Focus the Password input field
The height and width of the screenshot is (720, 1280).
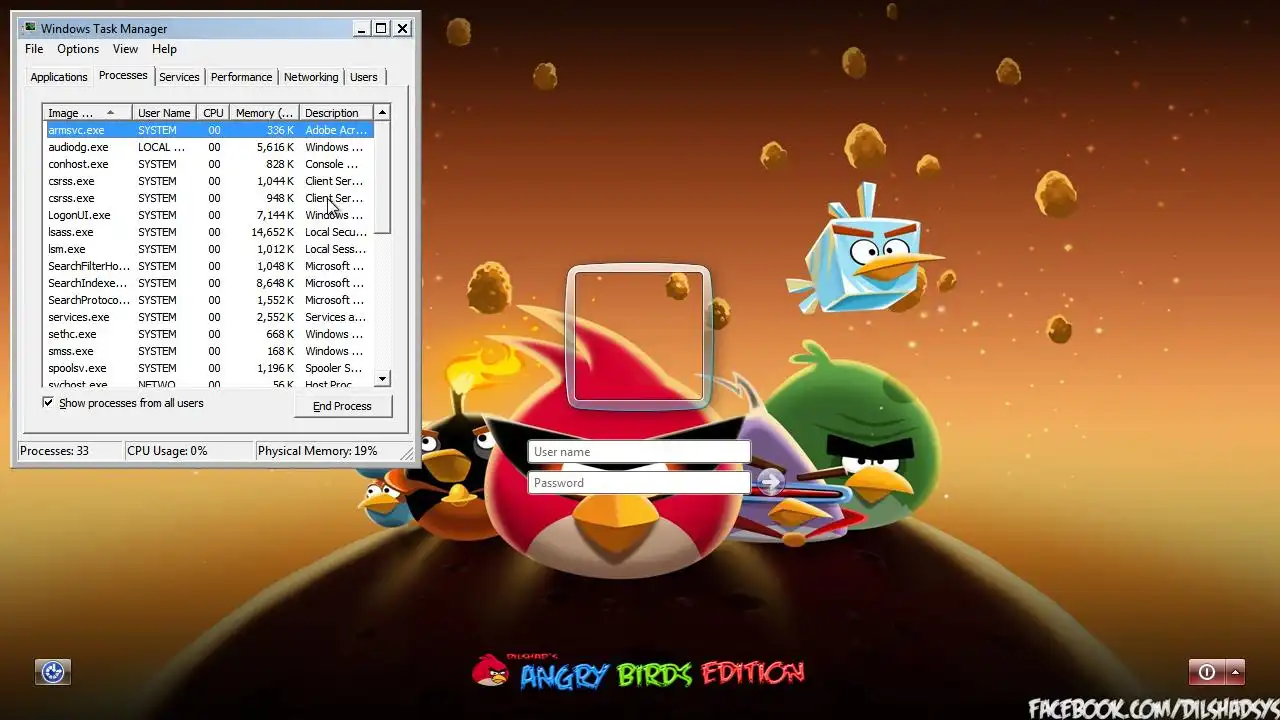click(639, 483)
